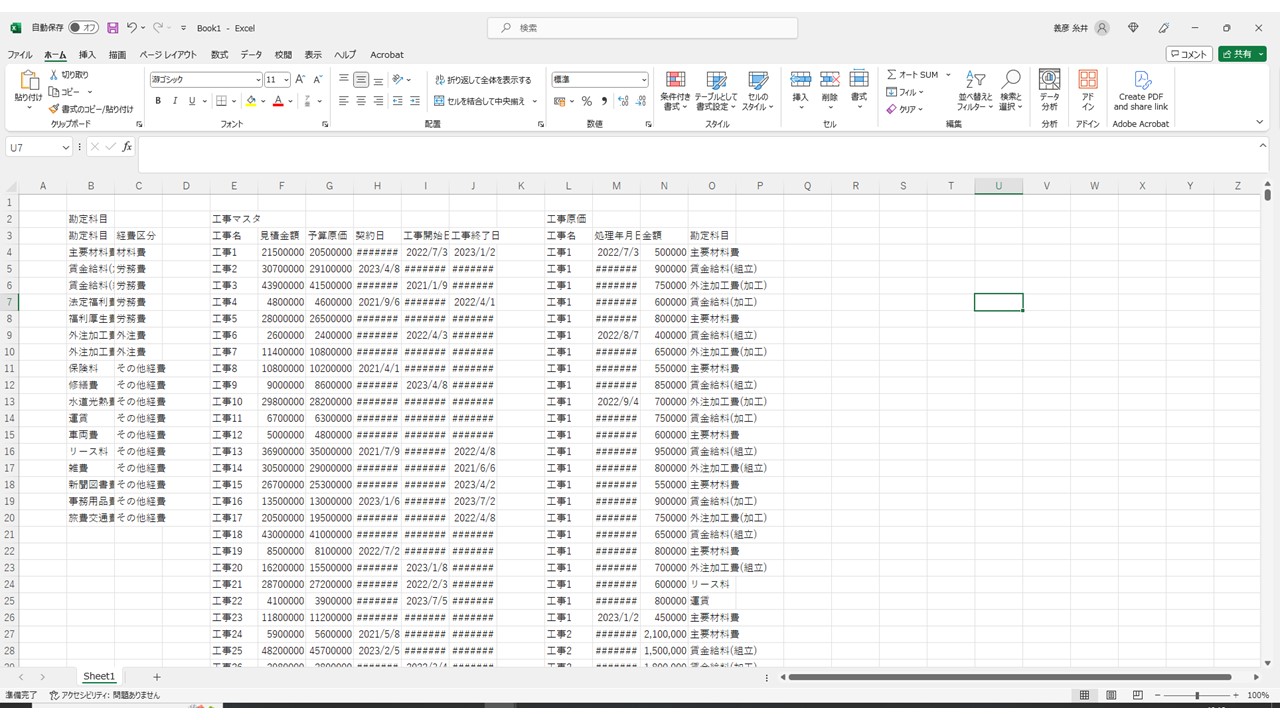
Task: Click the paste (貼り付け) icon
Action: tap(28, 82)
